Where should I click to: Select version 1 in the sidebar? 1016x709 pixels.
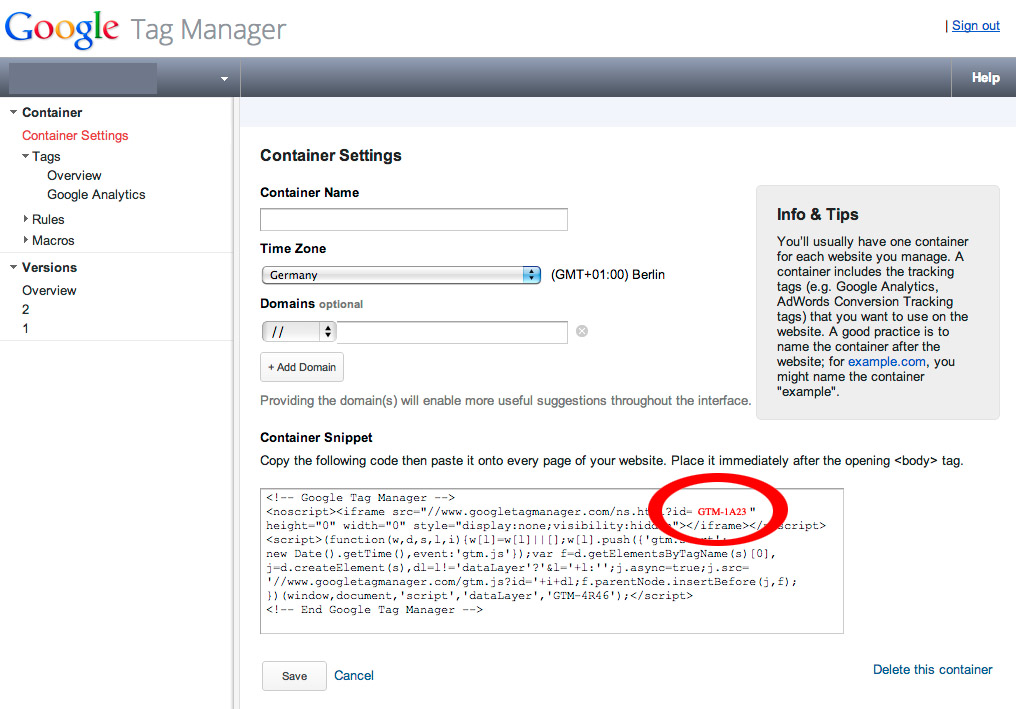(25, 329)
